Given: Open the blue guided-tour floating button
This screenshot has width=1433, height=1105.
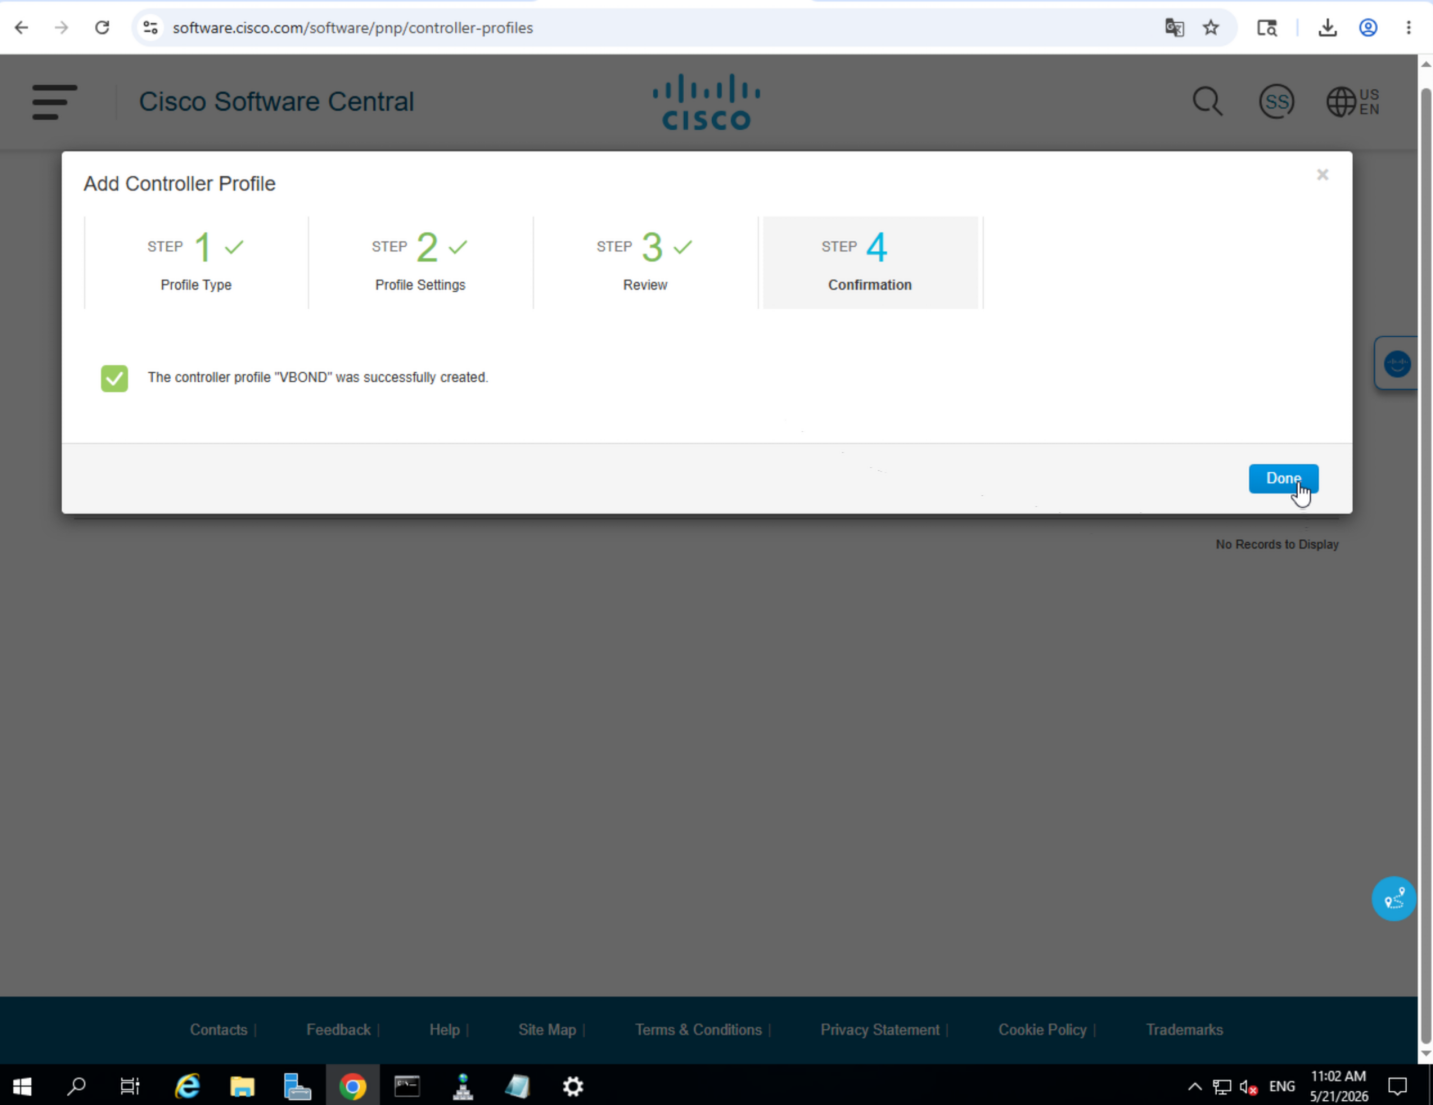Looking at the screenshot, I should pos(1394,899).
